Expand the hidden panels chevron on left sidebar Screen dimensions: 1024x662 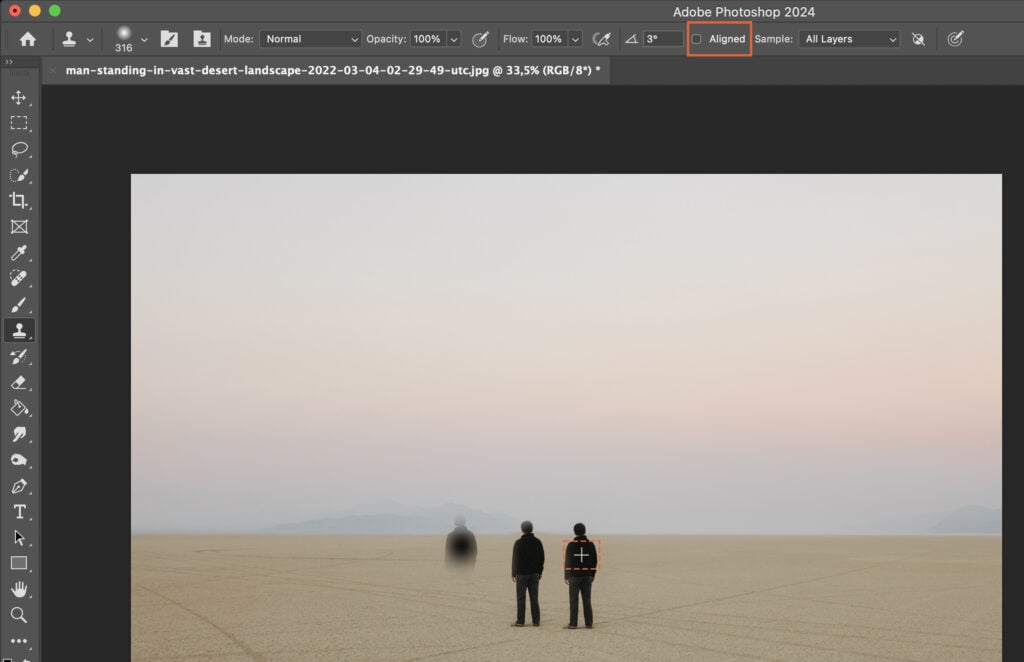point(11,60)
